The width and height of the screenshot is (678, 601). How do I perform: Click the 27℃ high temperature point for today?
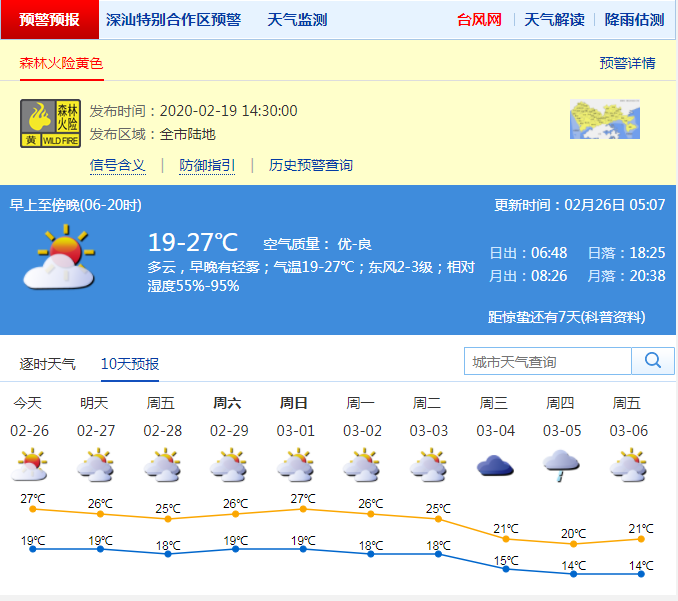33,510
